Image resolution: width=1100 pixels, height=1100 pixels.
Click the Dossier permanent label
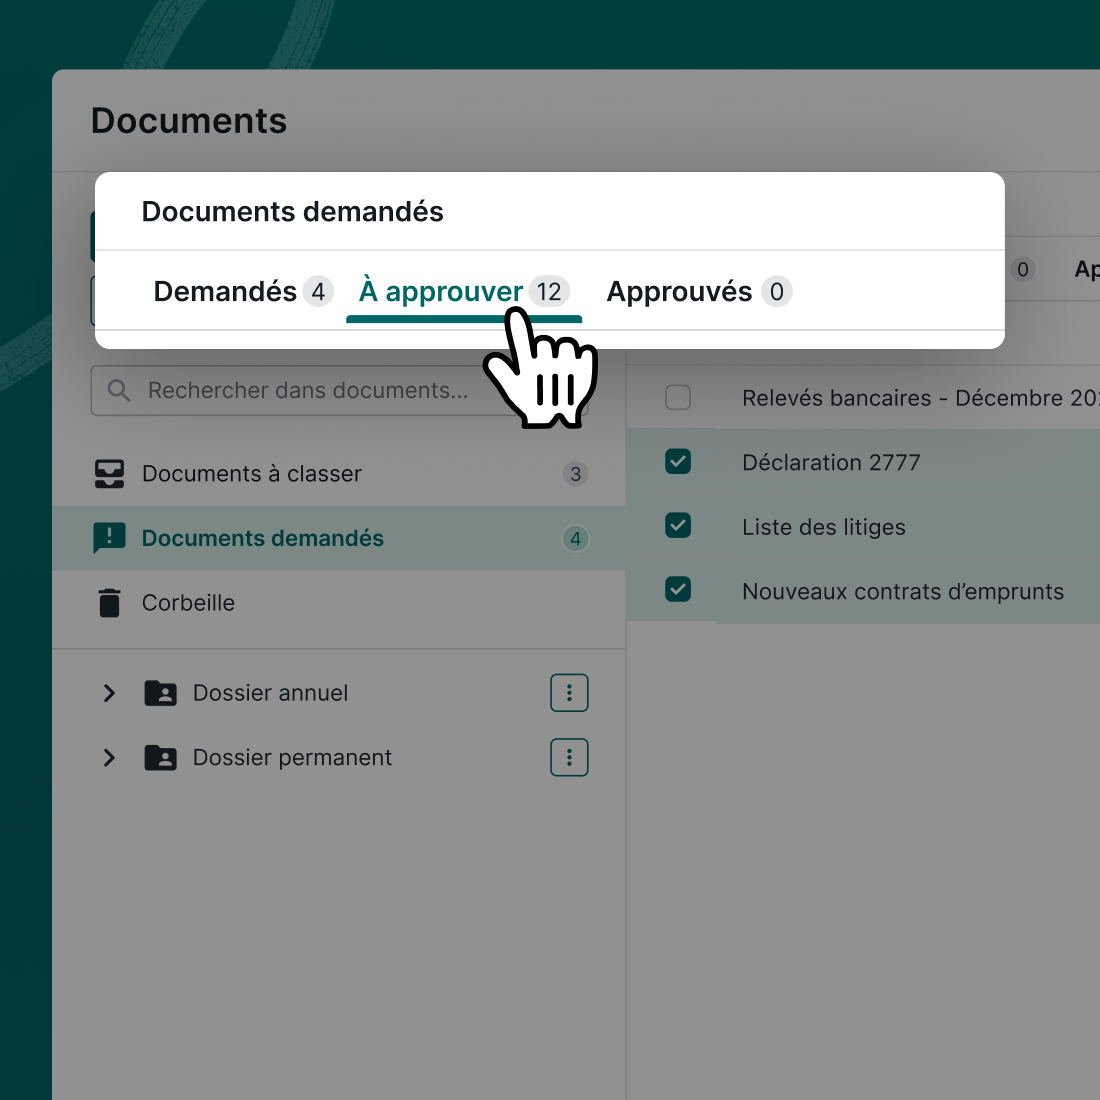pos(292,758)
